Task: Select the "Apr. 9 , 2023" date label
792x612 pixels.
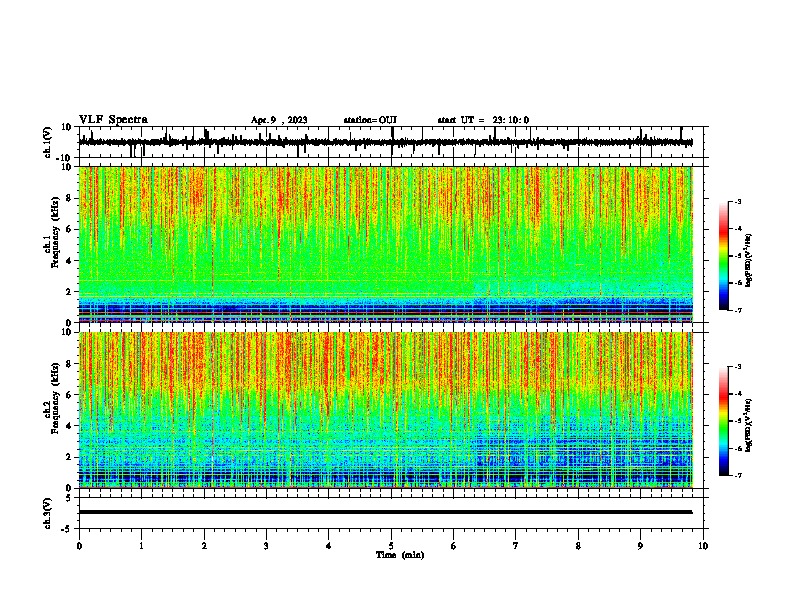Action: [x=279, y=120]
